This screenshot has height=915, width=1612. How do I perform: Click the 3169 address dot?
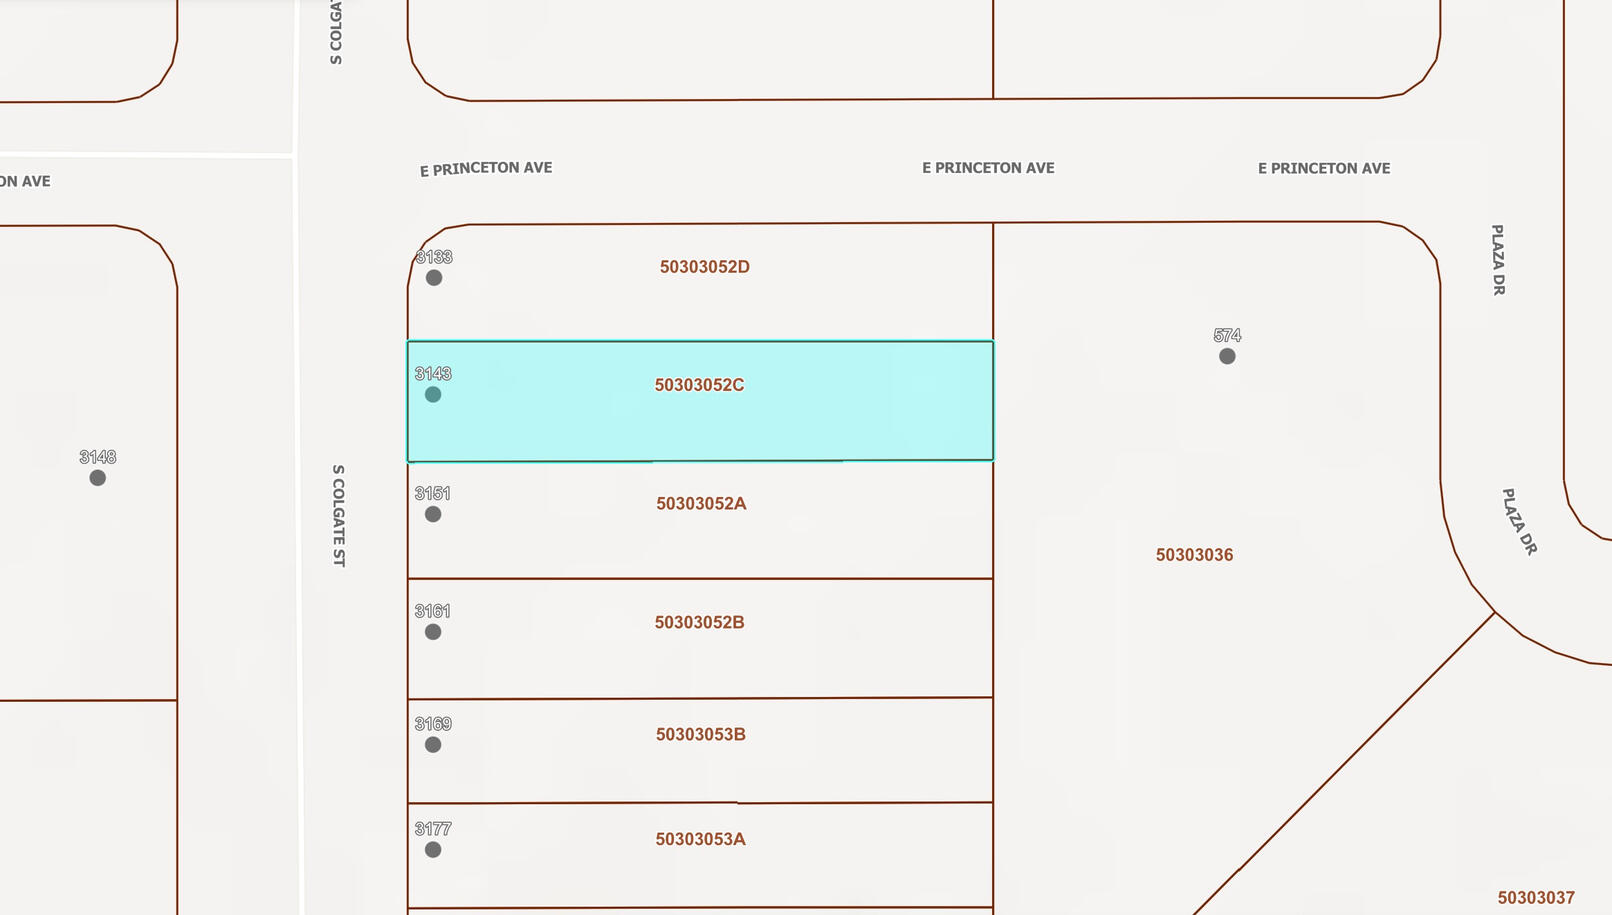[433, 745]
